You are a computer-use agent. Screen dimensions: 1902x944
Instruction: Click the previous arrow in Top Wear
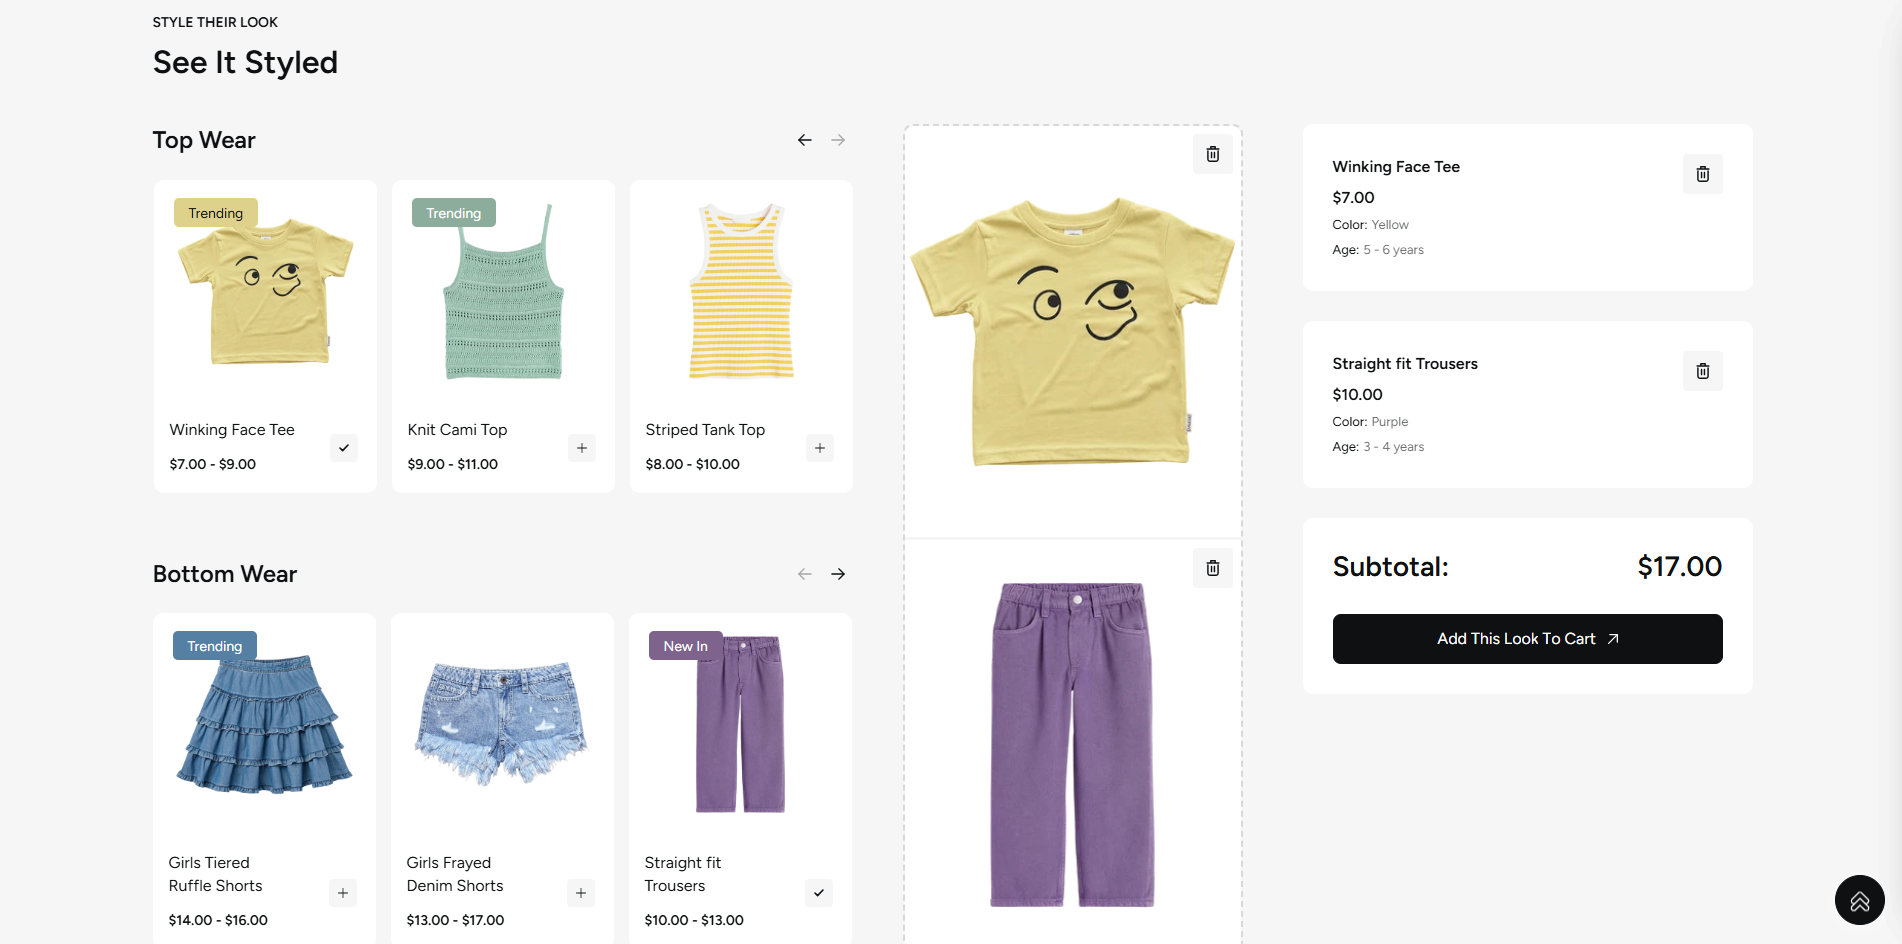pos(805,140)
